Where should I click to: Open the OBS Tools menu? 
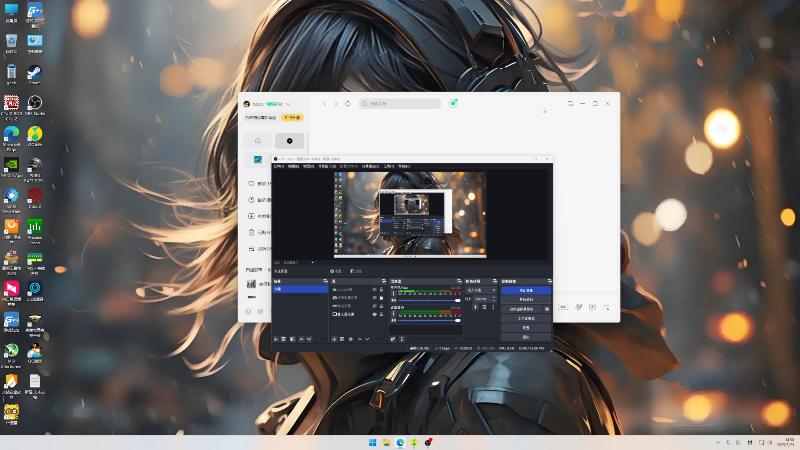pos(389,166)
